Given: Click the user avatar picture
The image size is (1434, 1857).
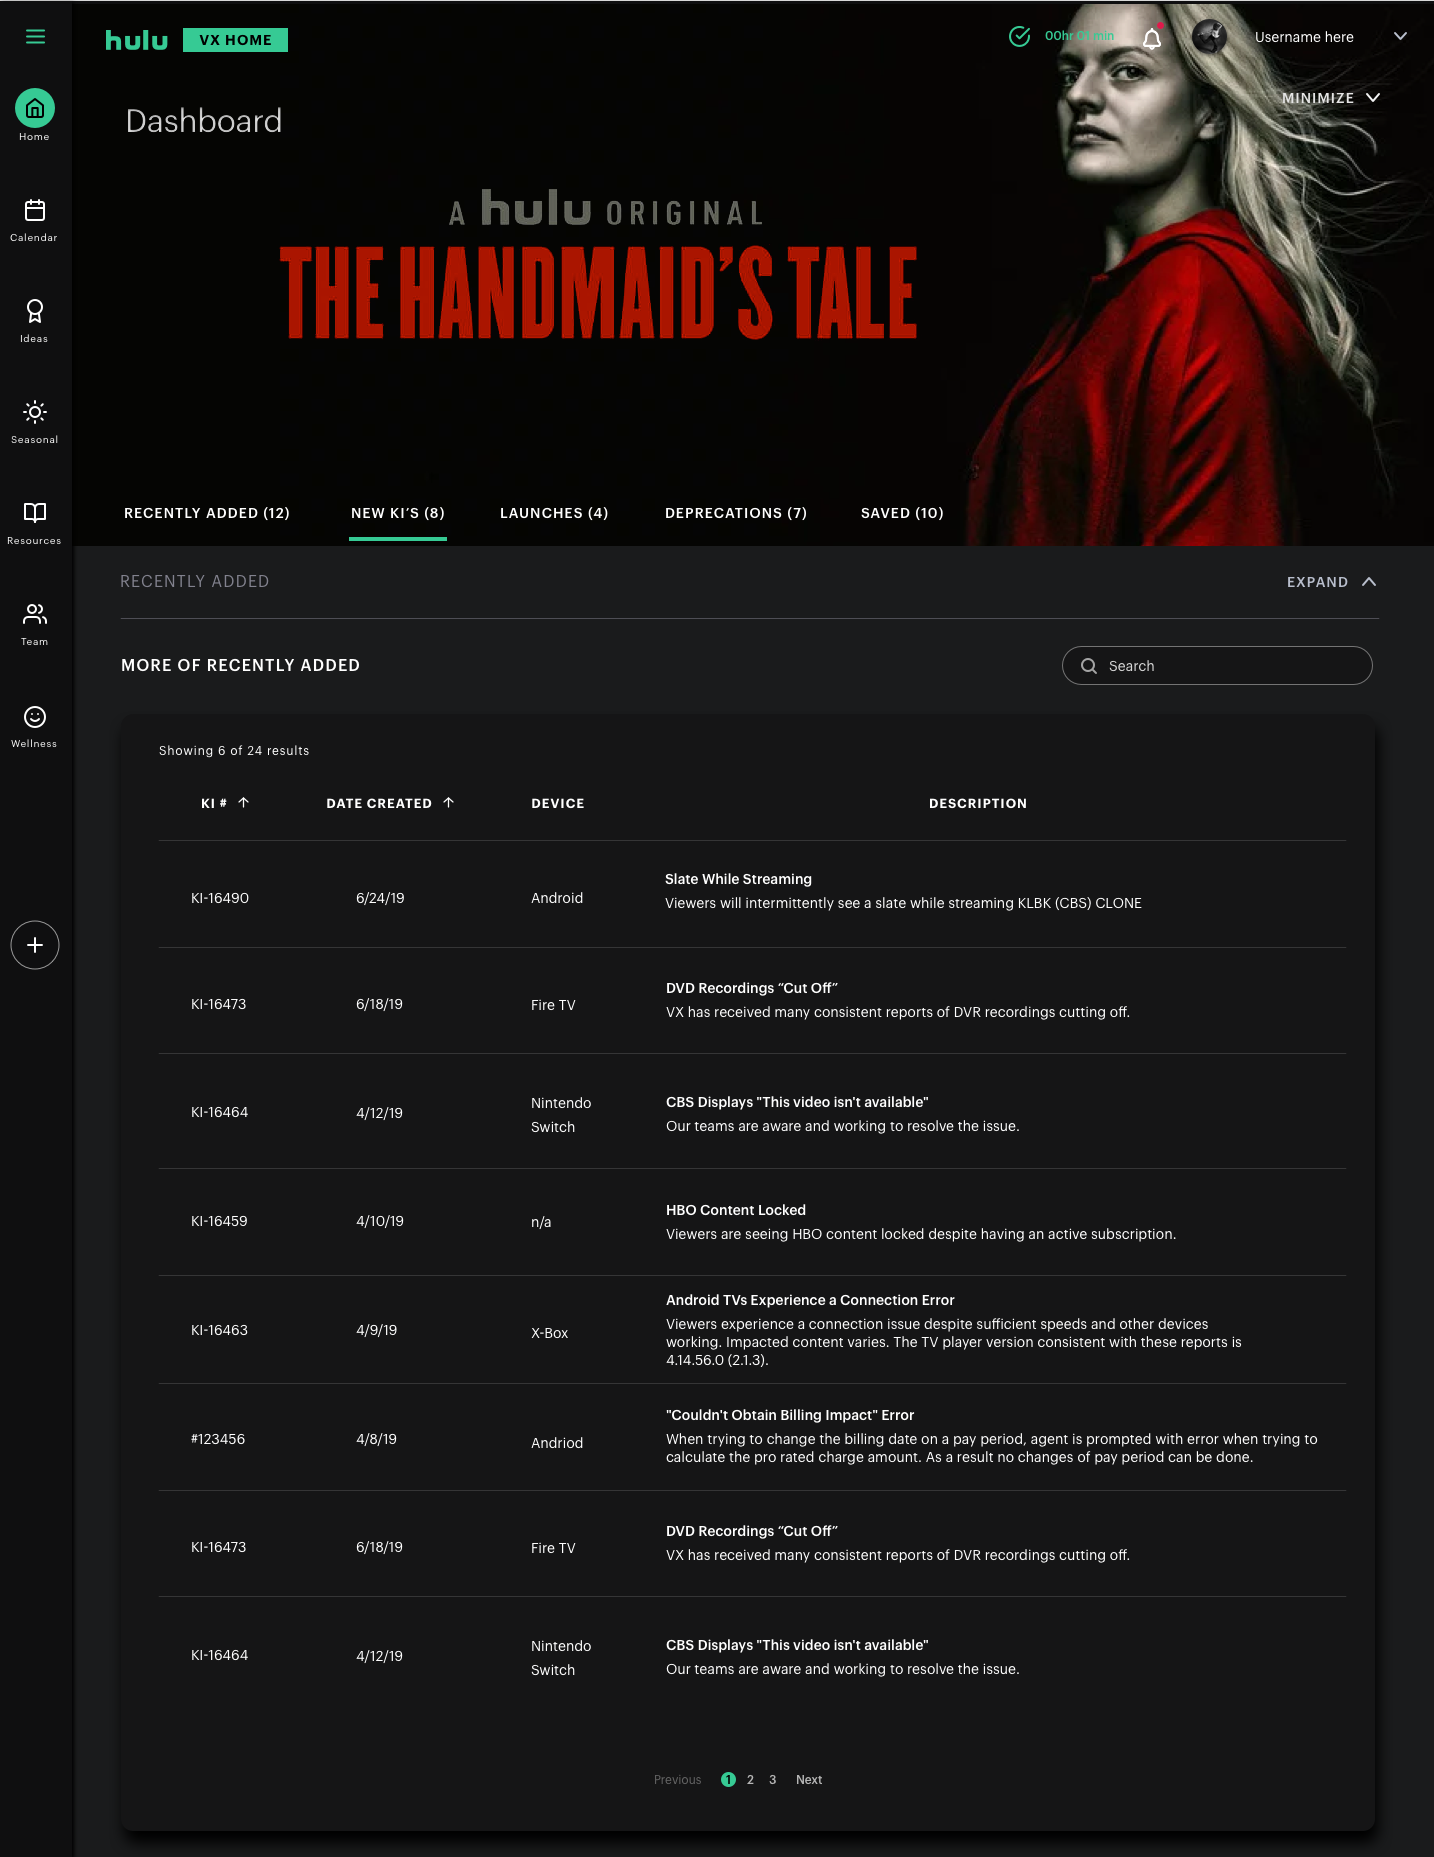Looking at the screenshot, I should coord(1209,37).
